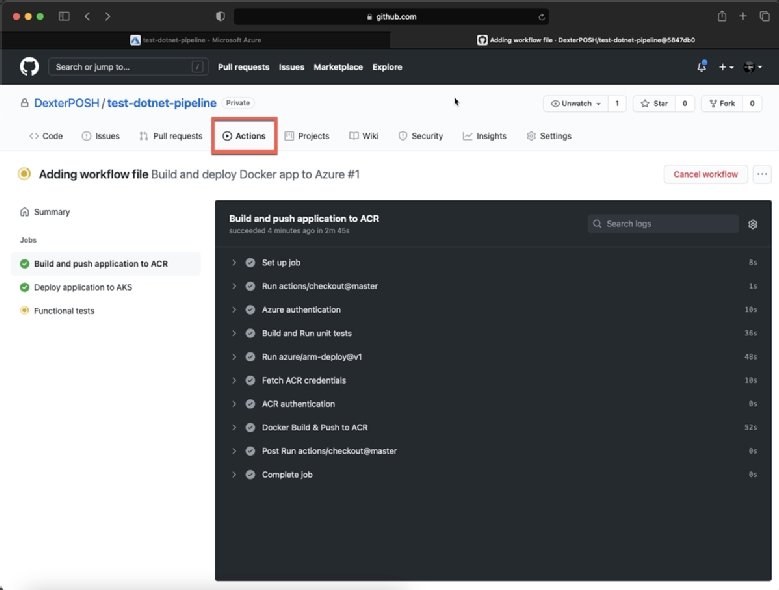Open the workflow three-dots options menu
The image size is (779, 590).
(762, 174)
